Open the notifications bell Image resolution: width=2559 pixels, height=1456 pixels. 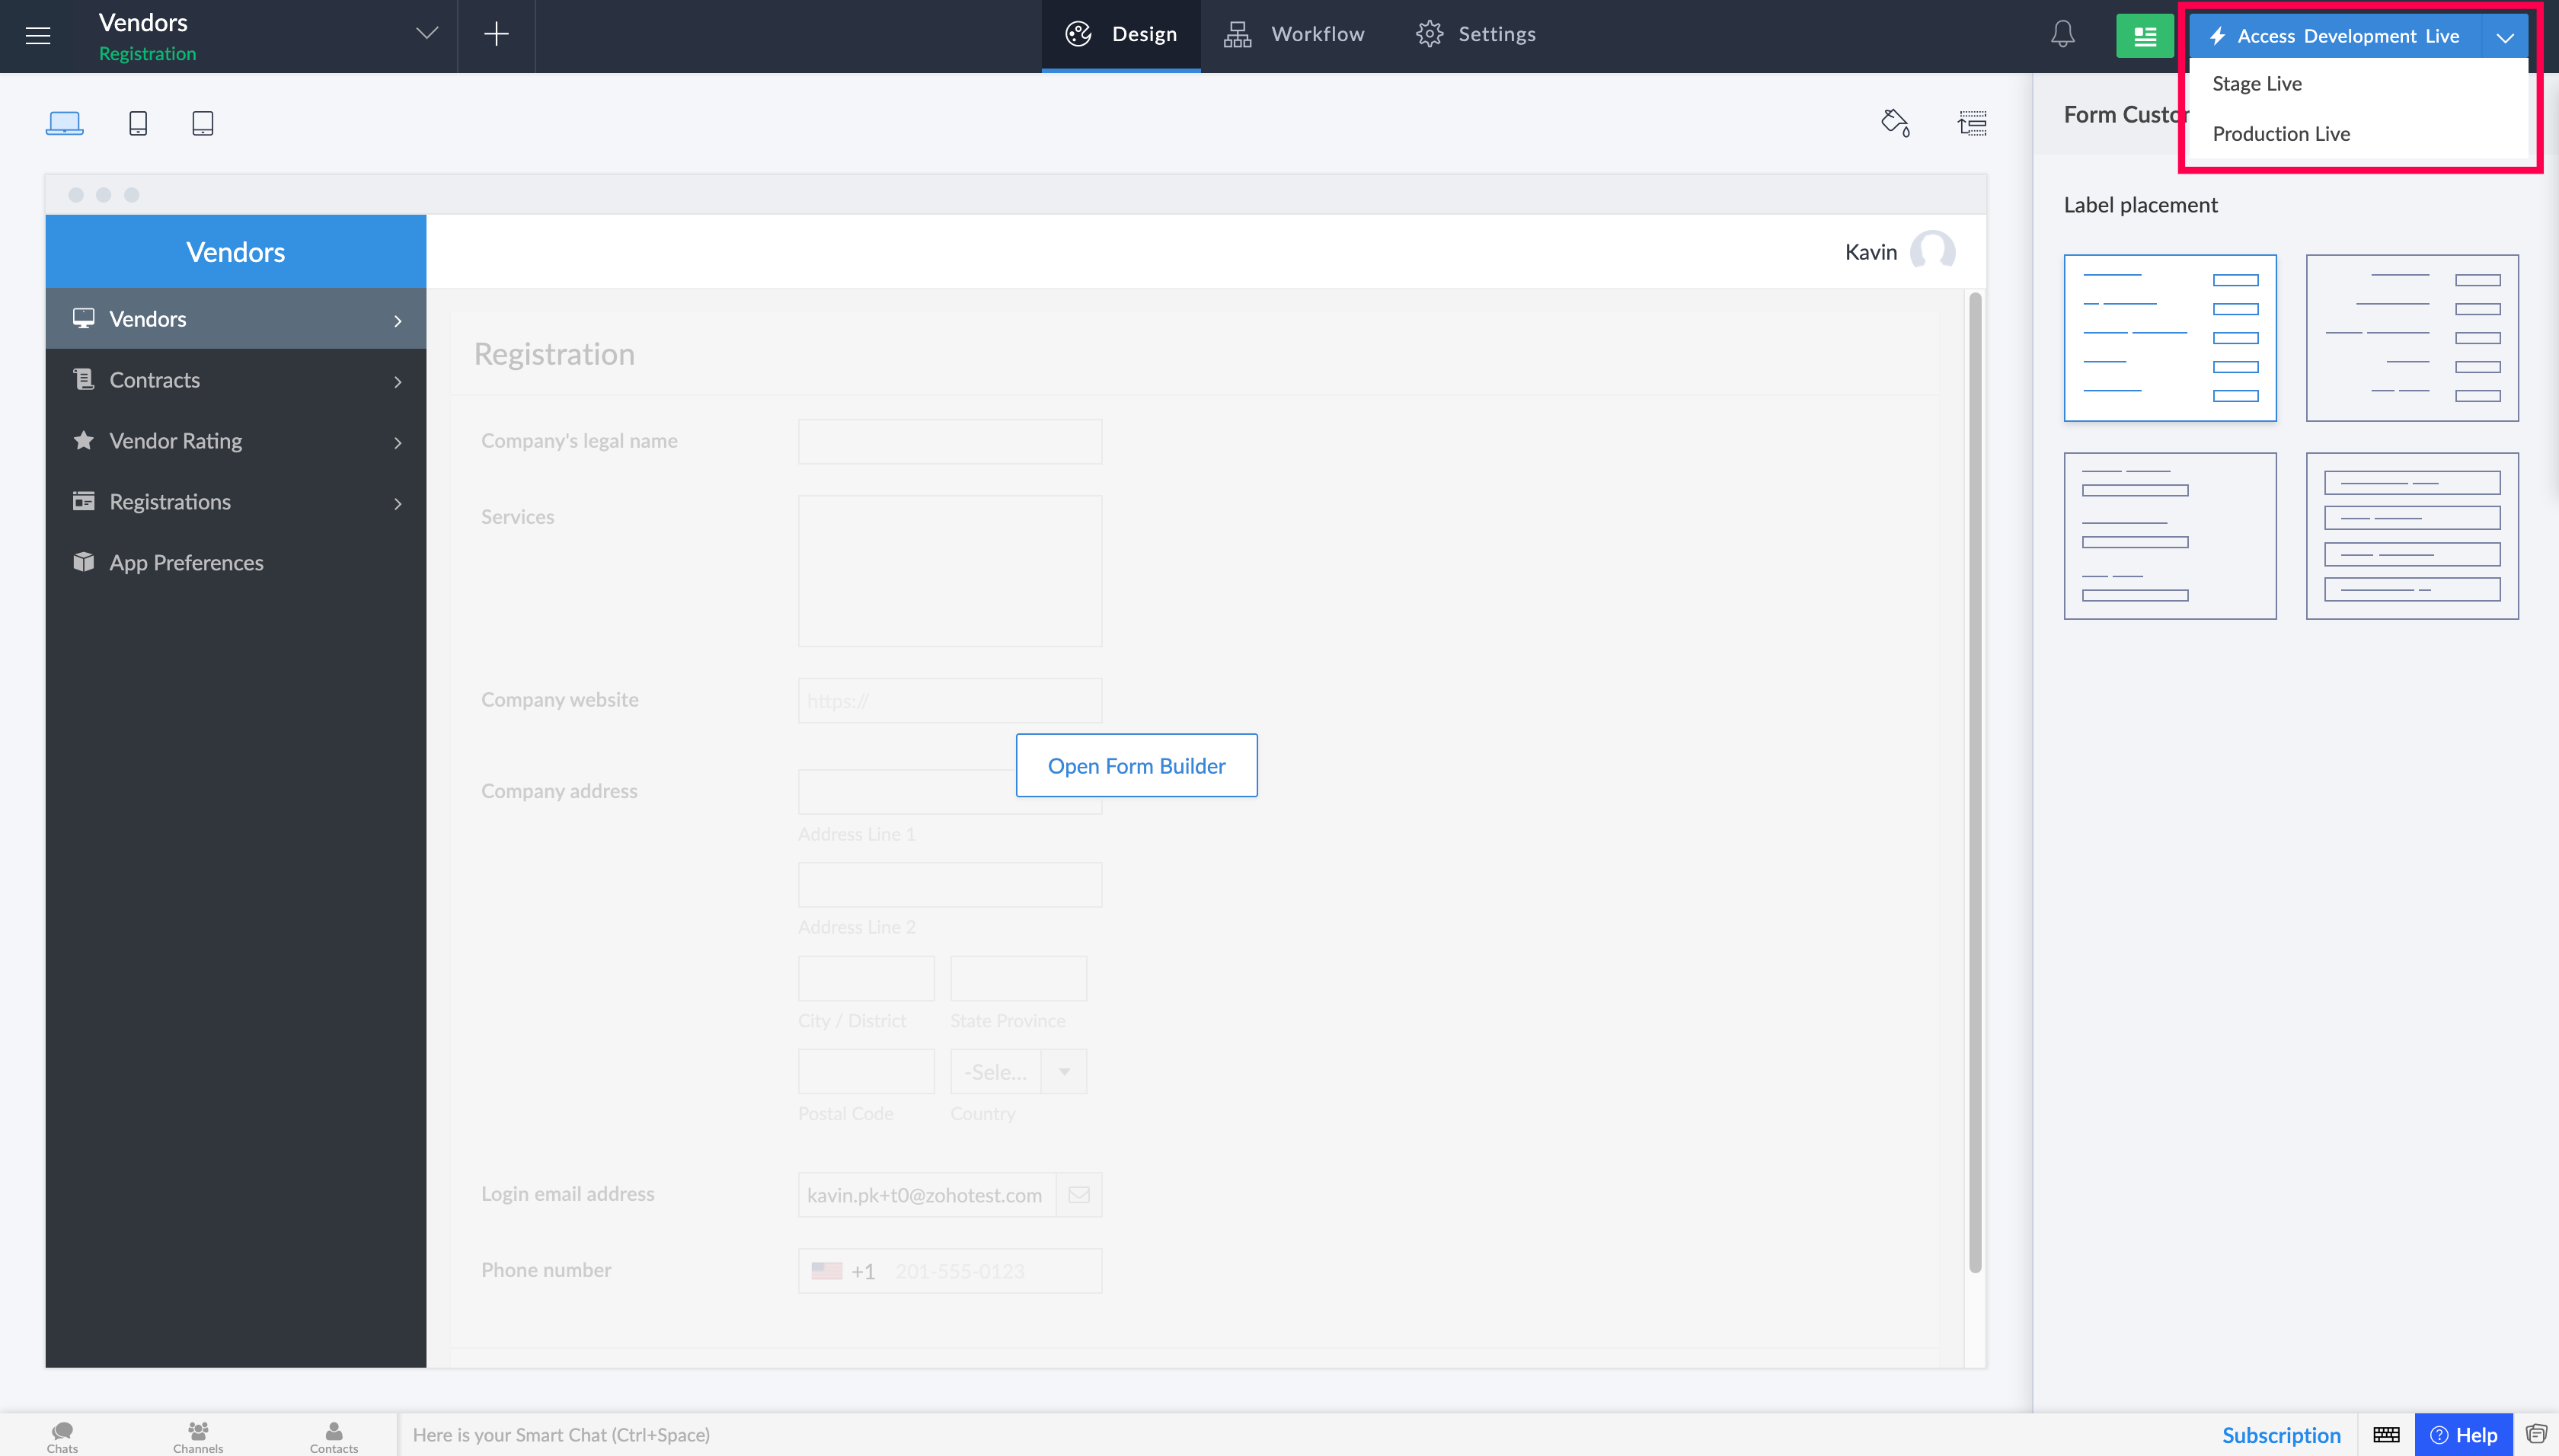pos(2062,35)
